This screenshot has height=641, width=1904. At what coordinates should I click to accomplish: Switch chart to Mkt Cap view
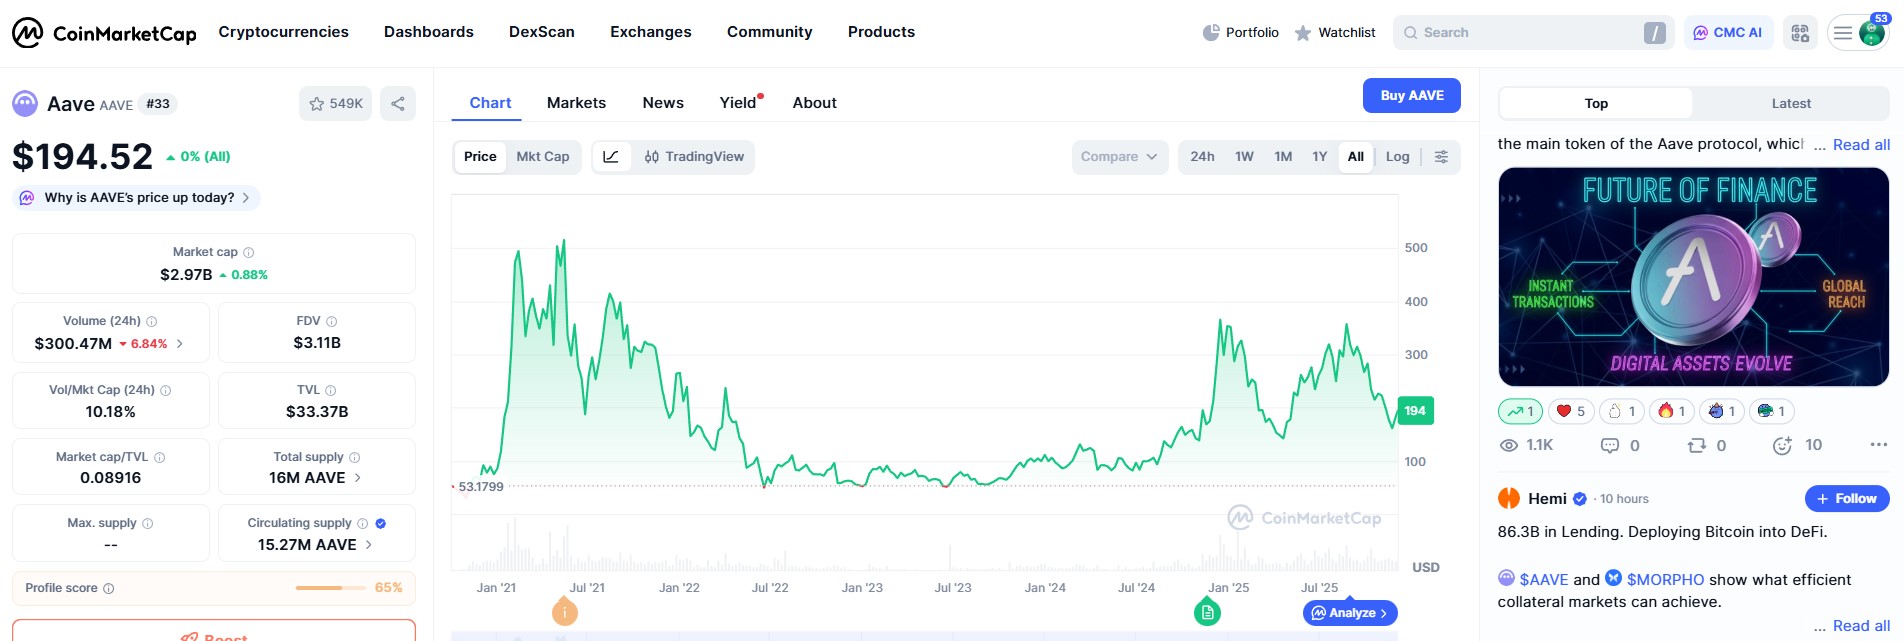[542, 157]
